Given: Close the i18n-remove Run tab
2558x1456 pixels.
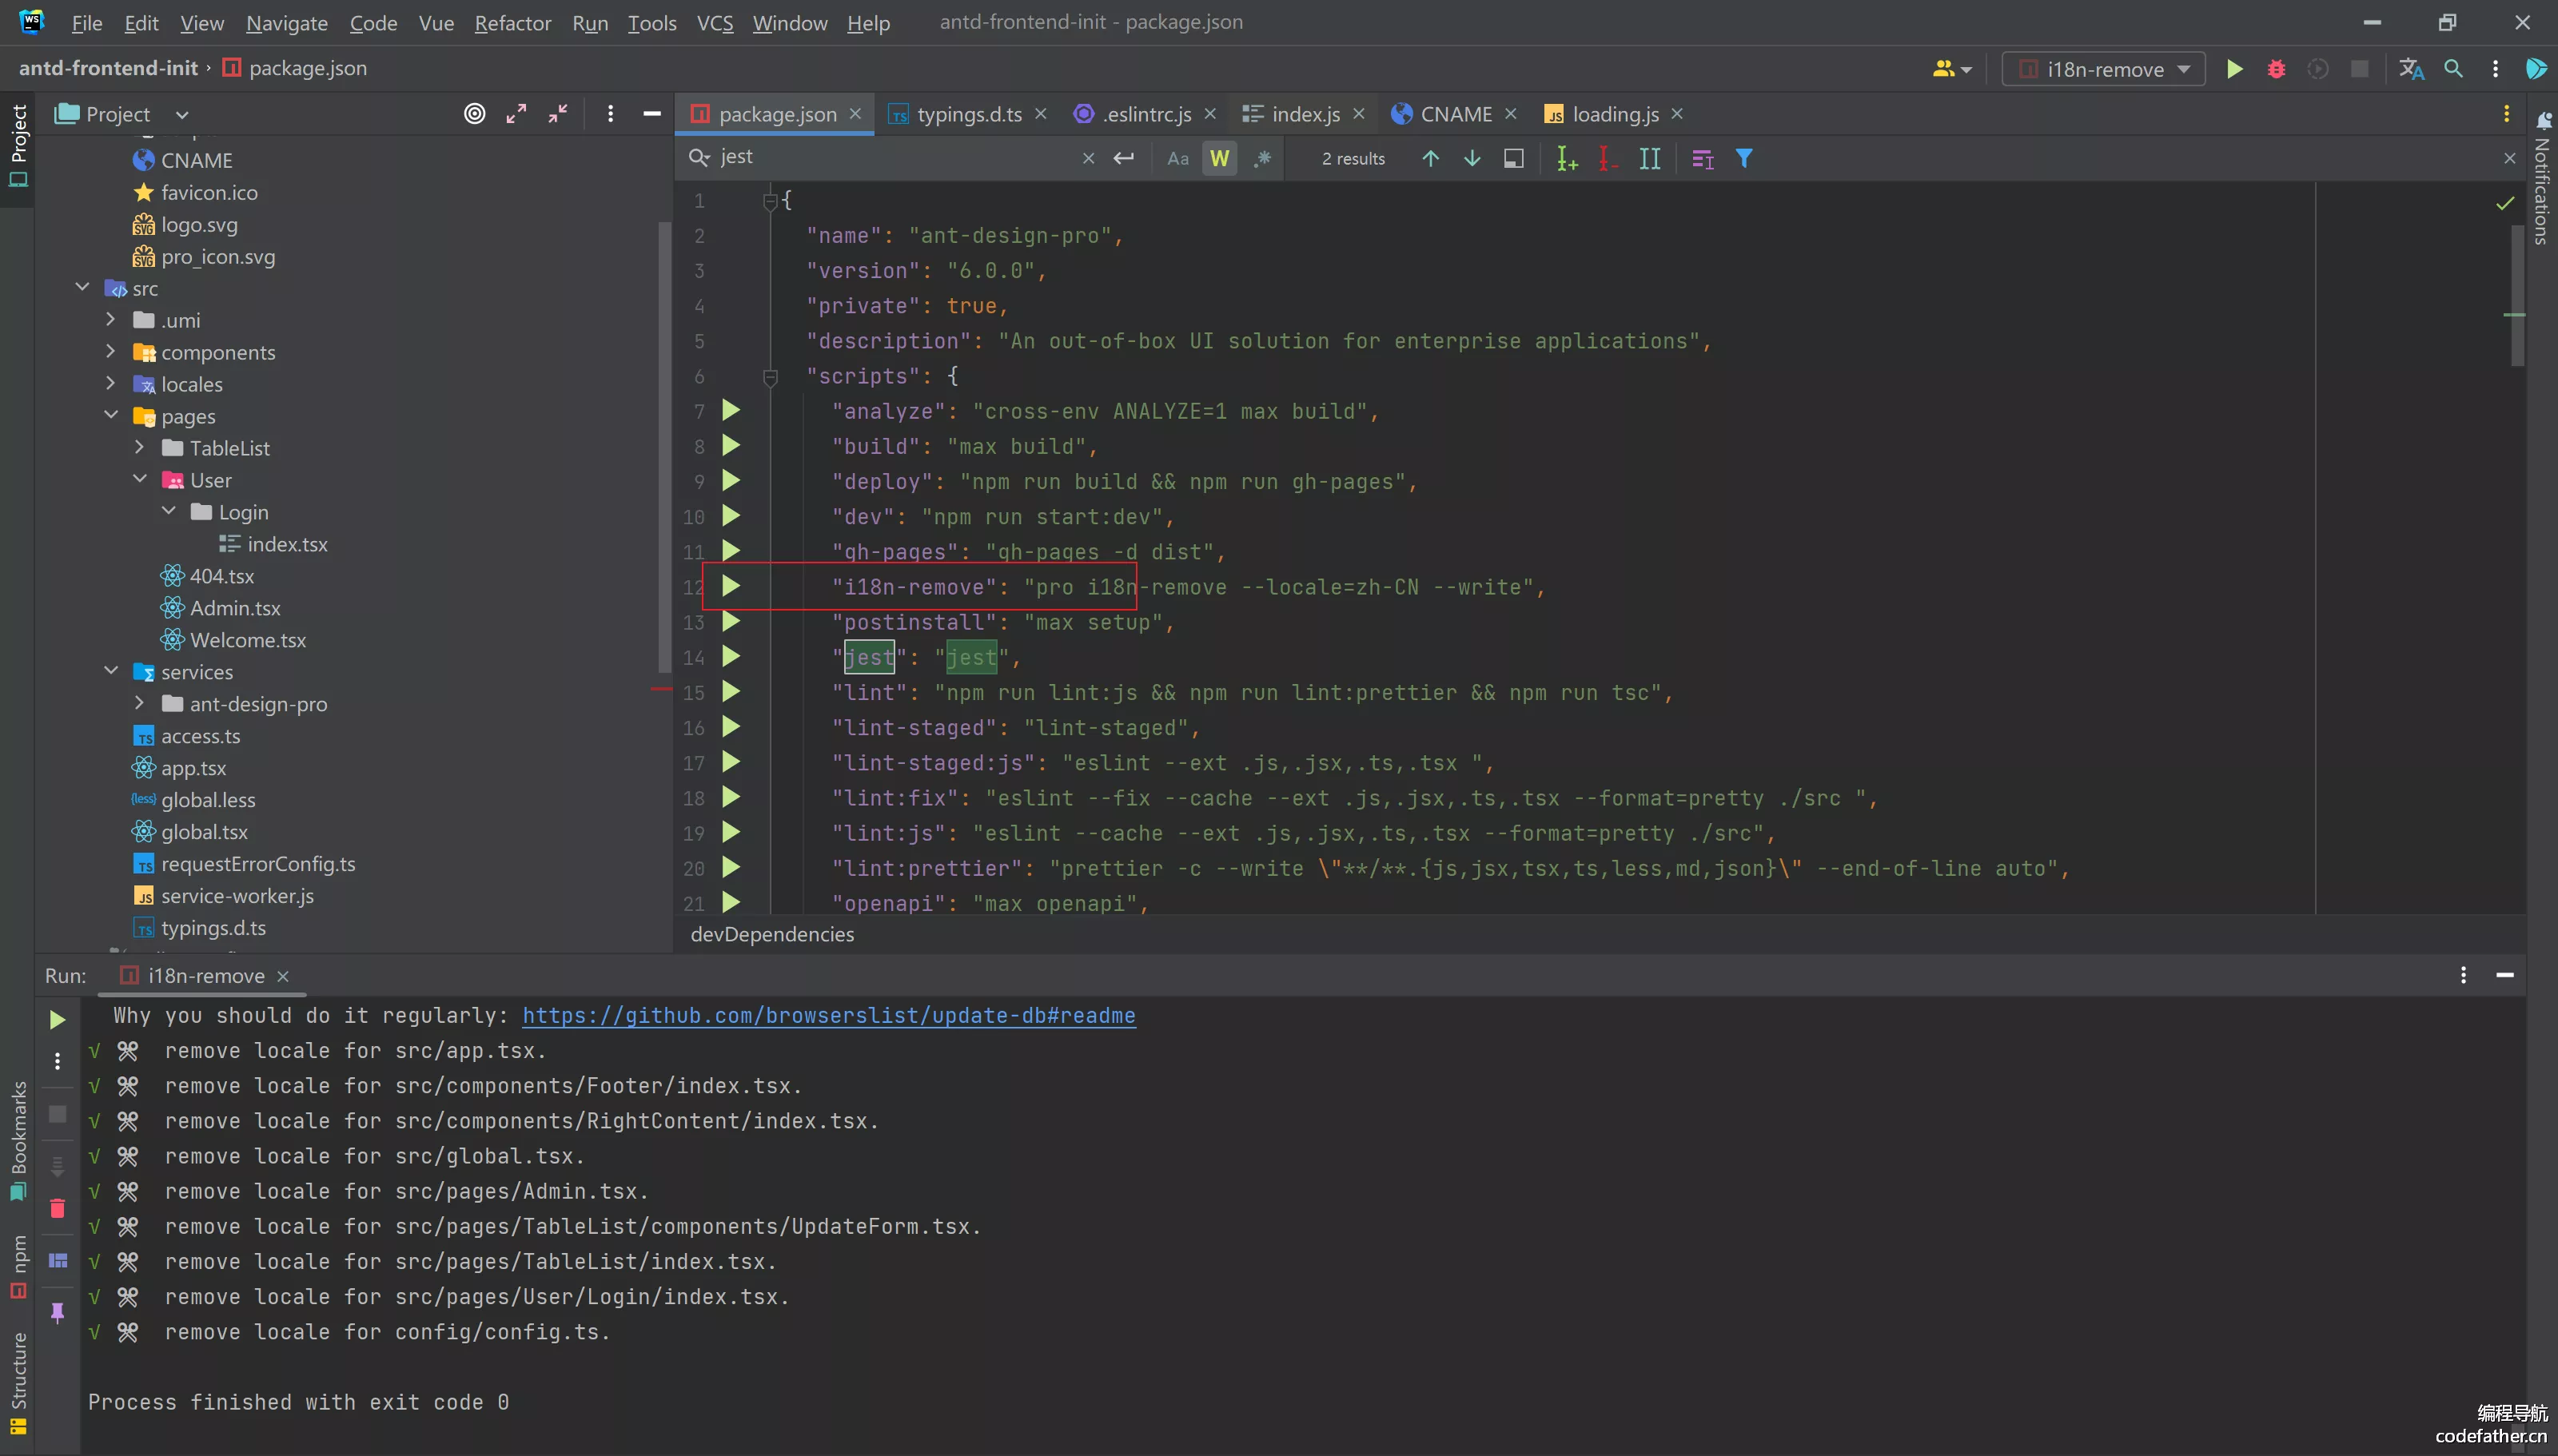Looking at the screenshot, I should [x=283, y=976].
